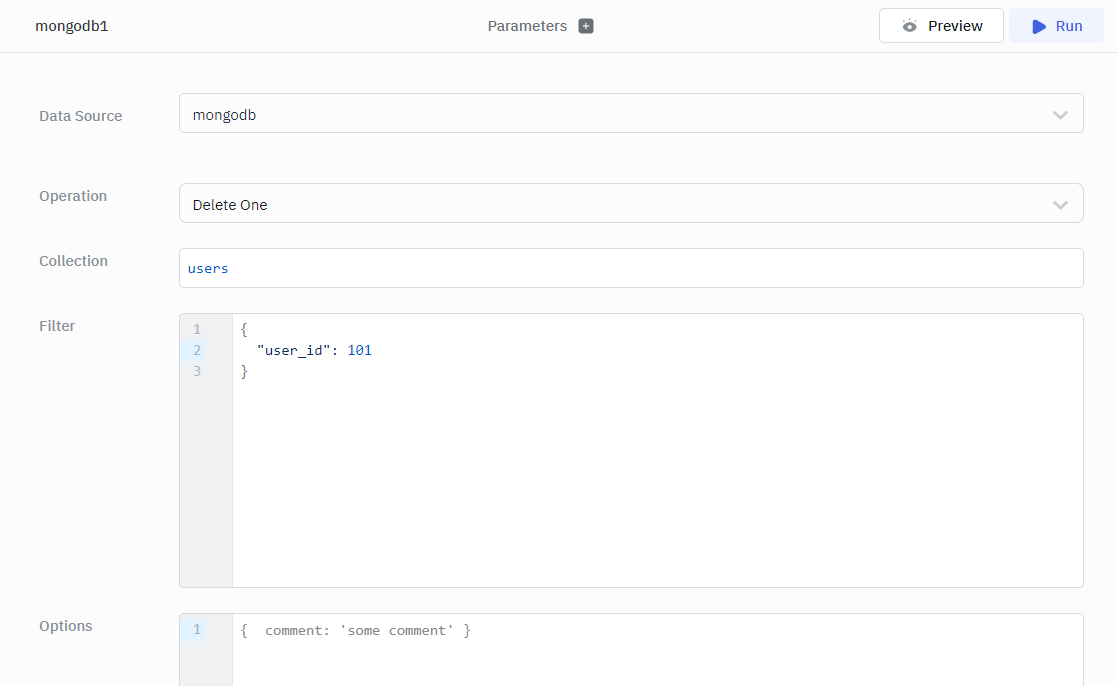Screen dimensions: 1118x686
Task: Click the play triangle icon in Run
Action: pyautogui.click(x=1039, y=26)
